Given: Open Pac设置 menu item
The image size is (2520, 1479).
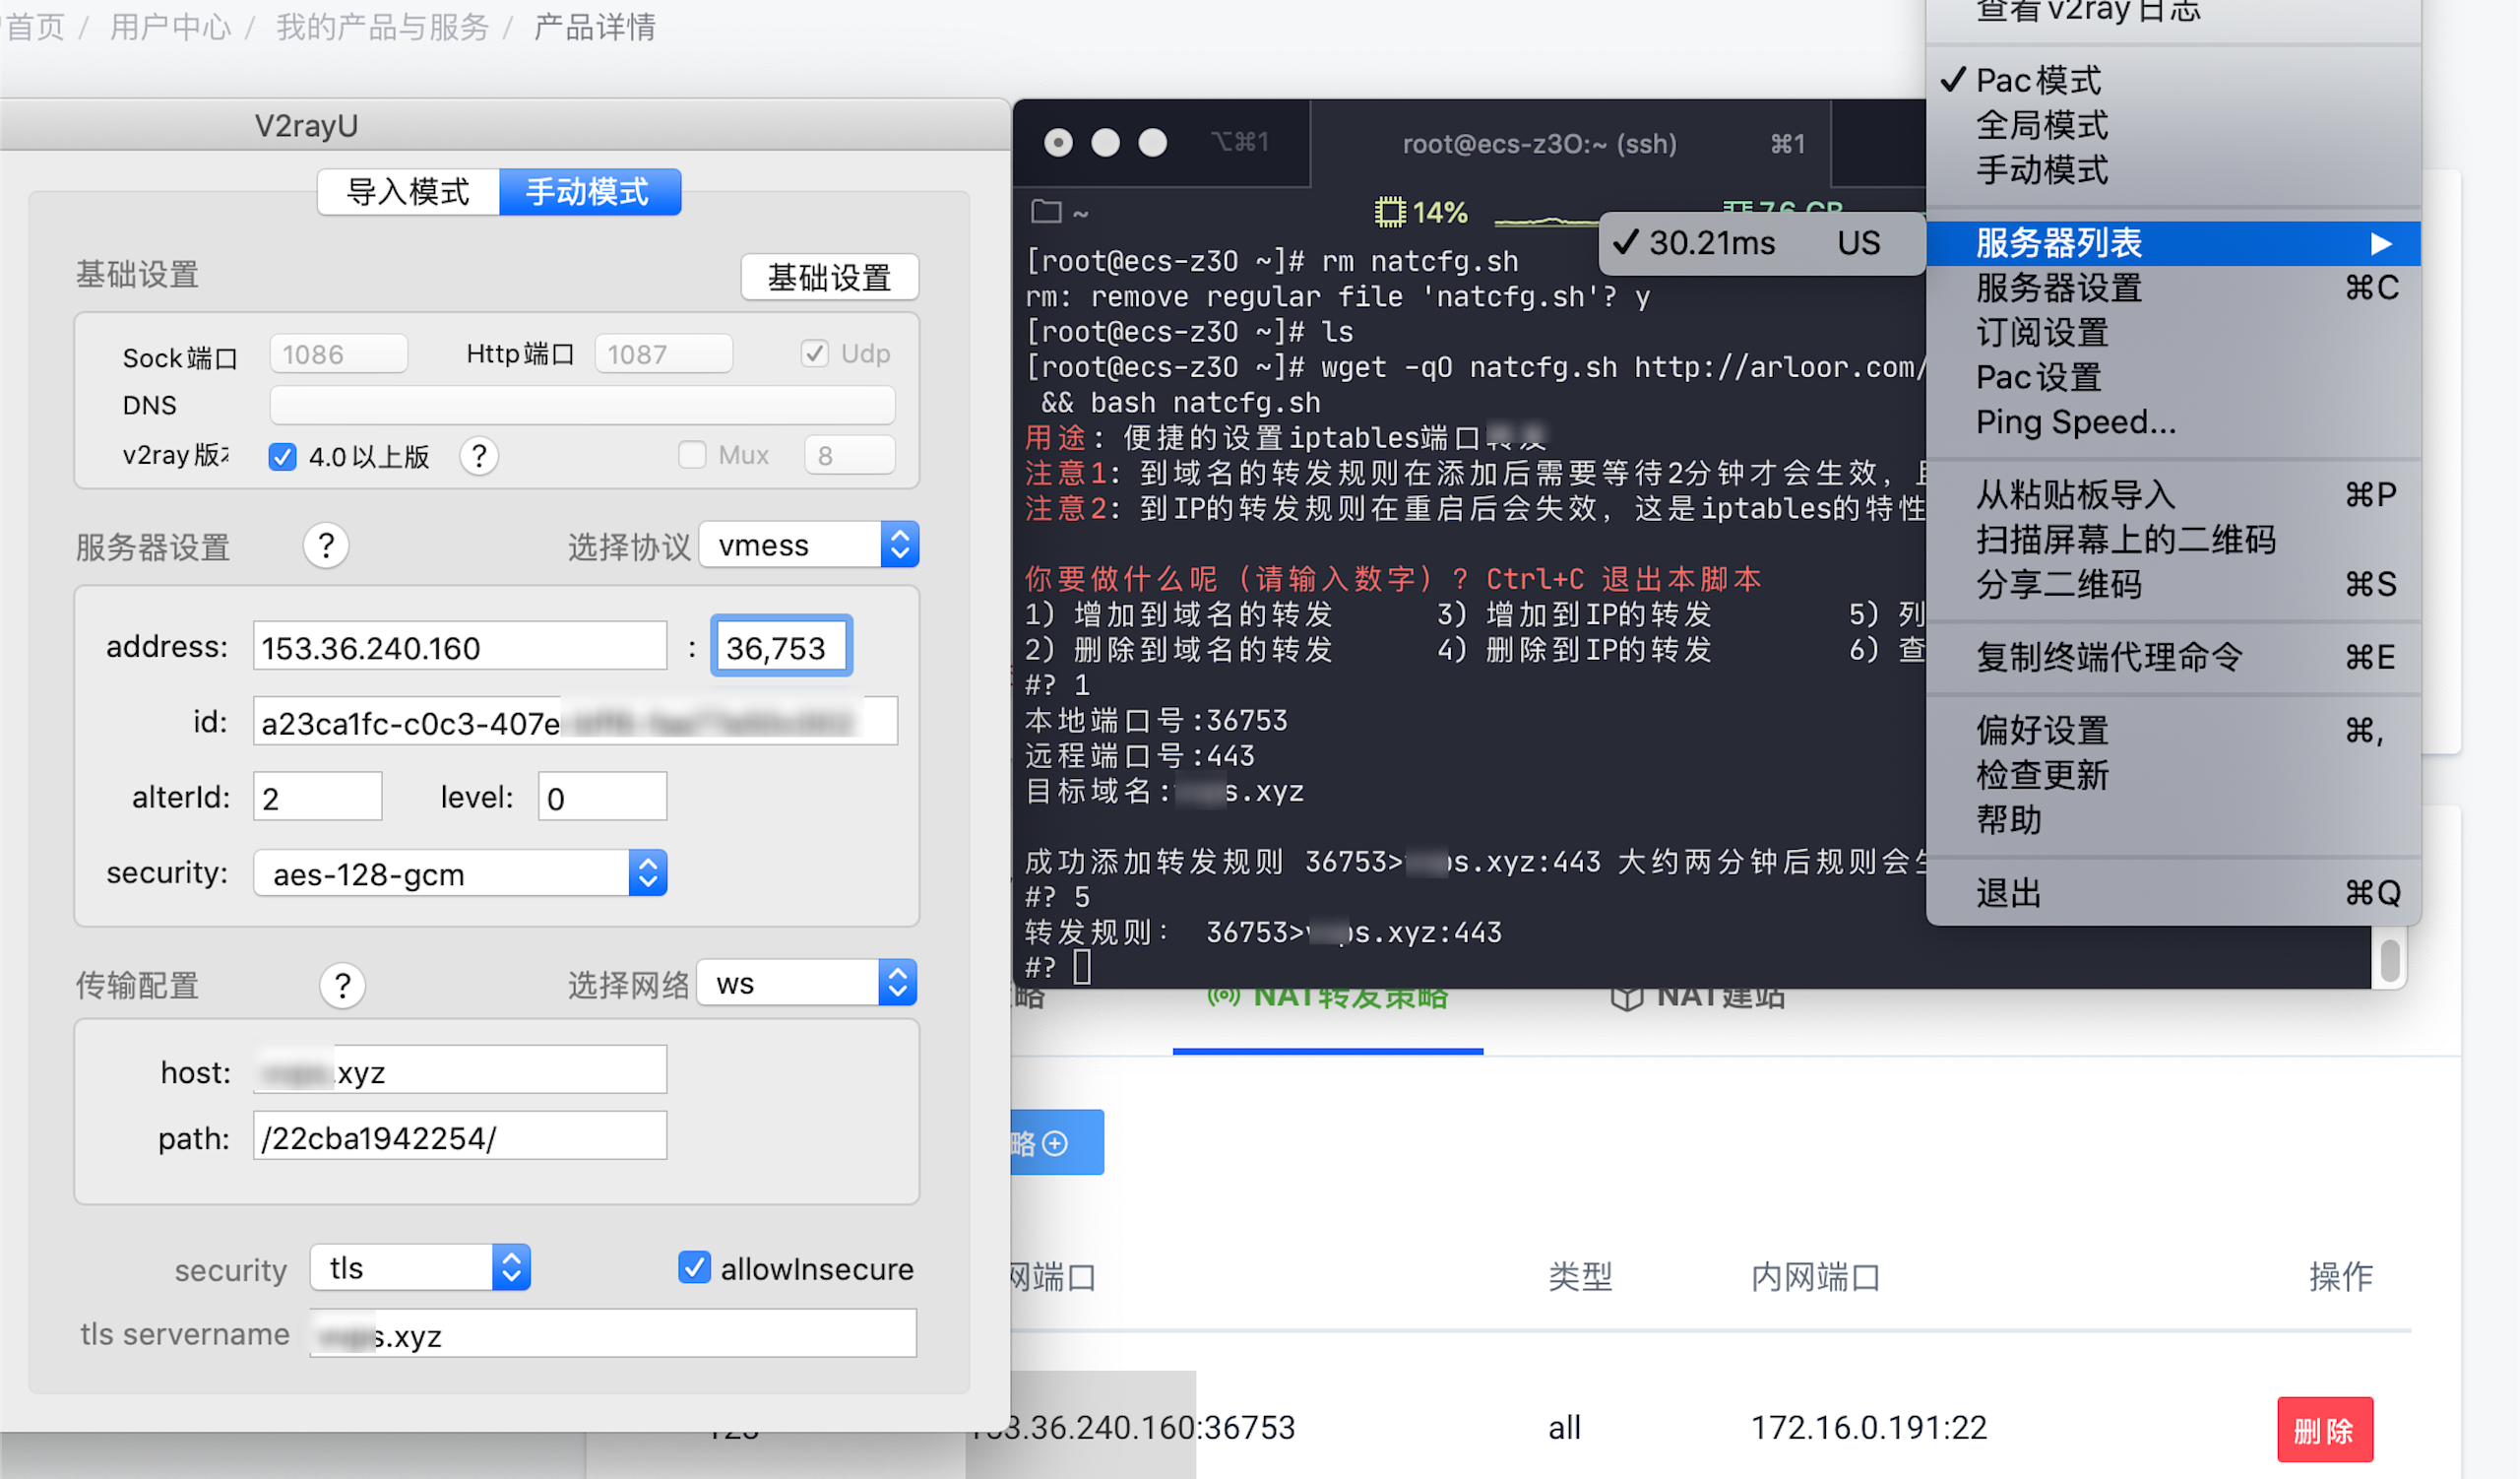Looking at the screenshot, I should (2173, 378).
